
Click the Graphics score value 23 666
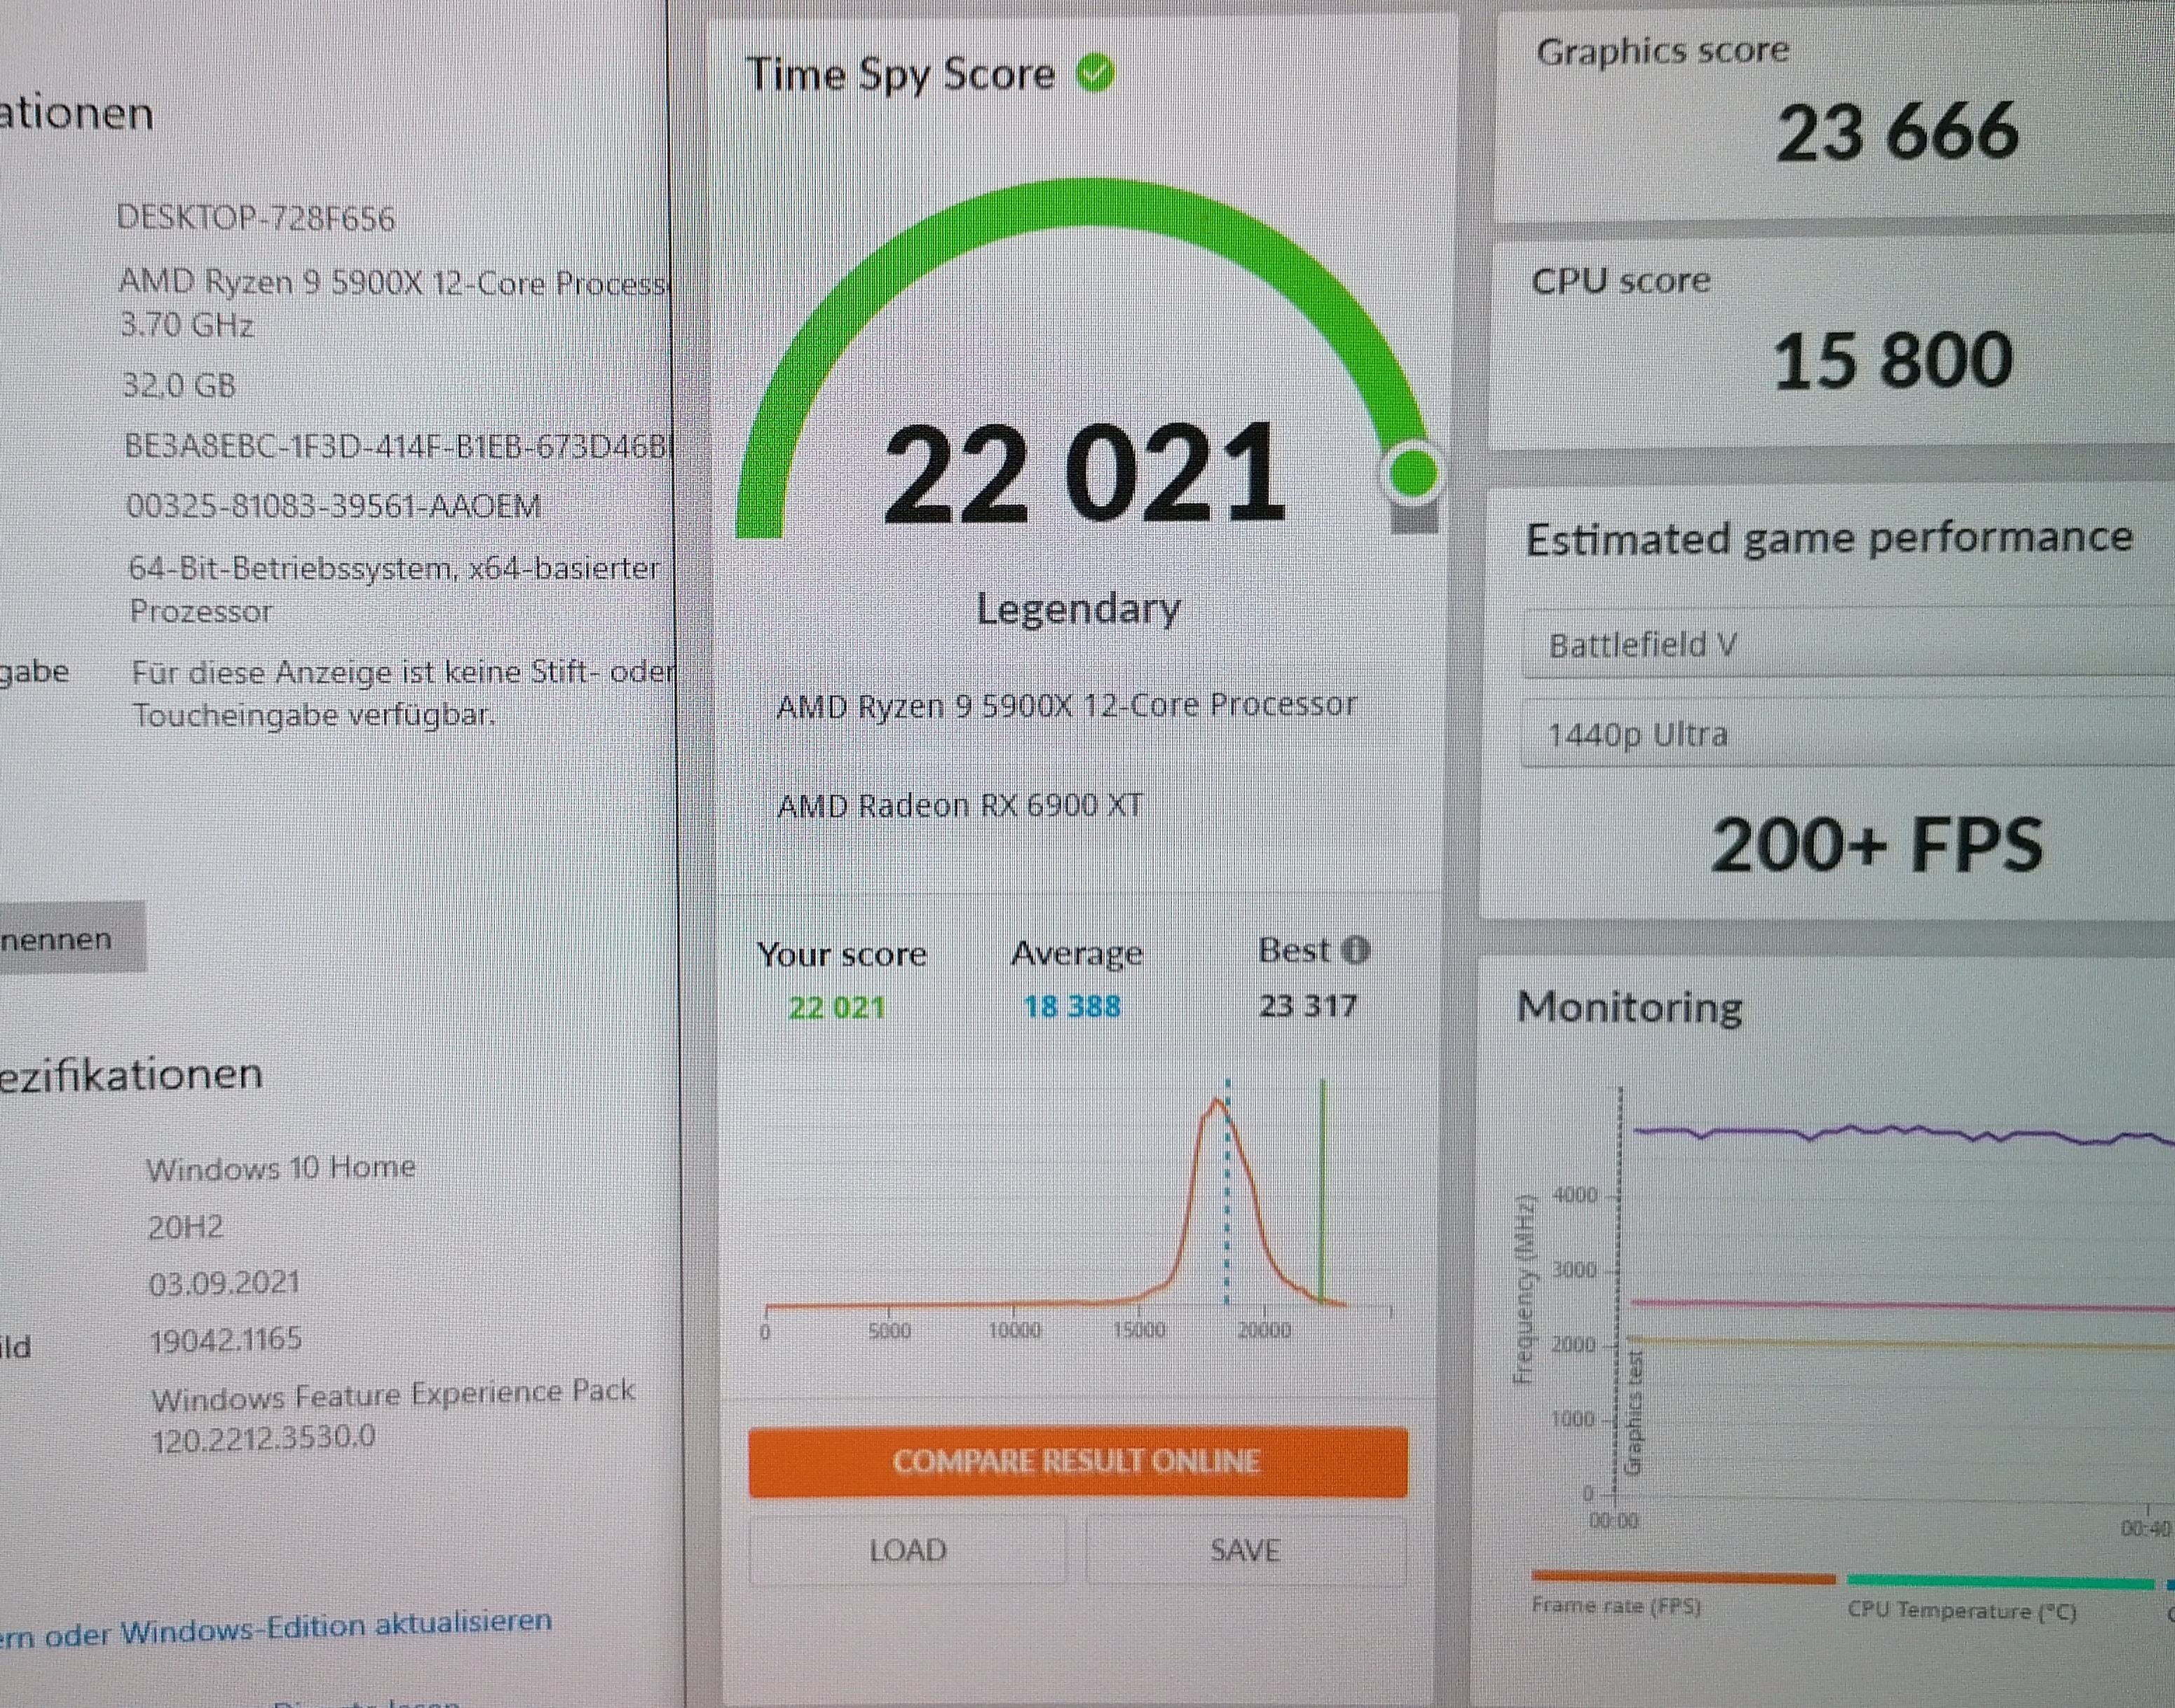pyautogui.click(x=1897, y=132)
